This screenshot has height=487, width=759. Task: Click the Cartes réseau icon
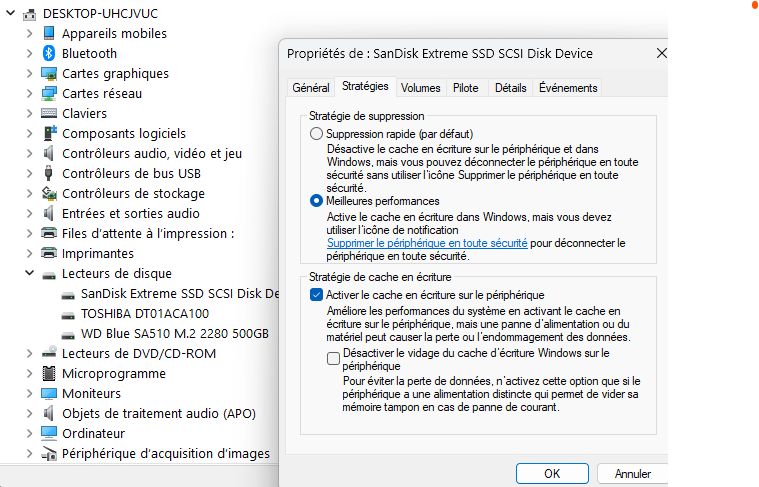click(x=49, y=93)
